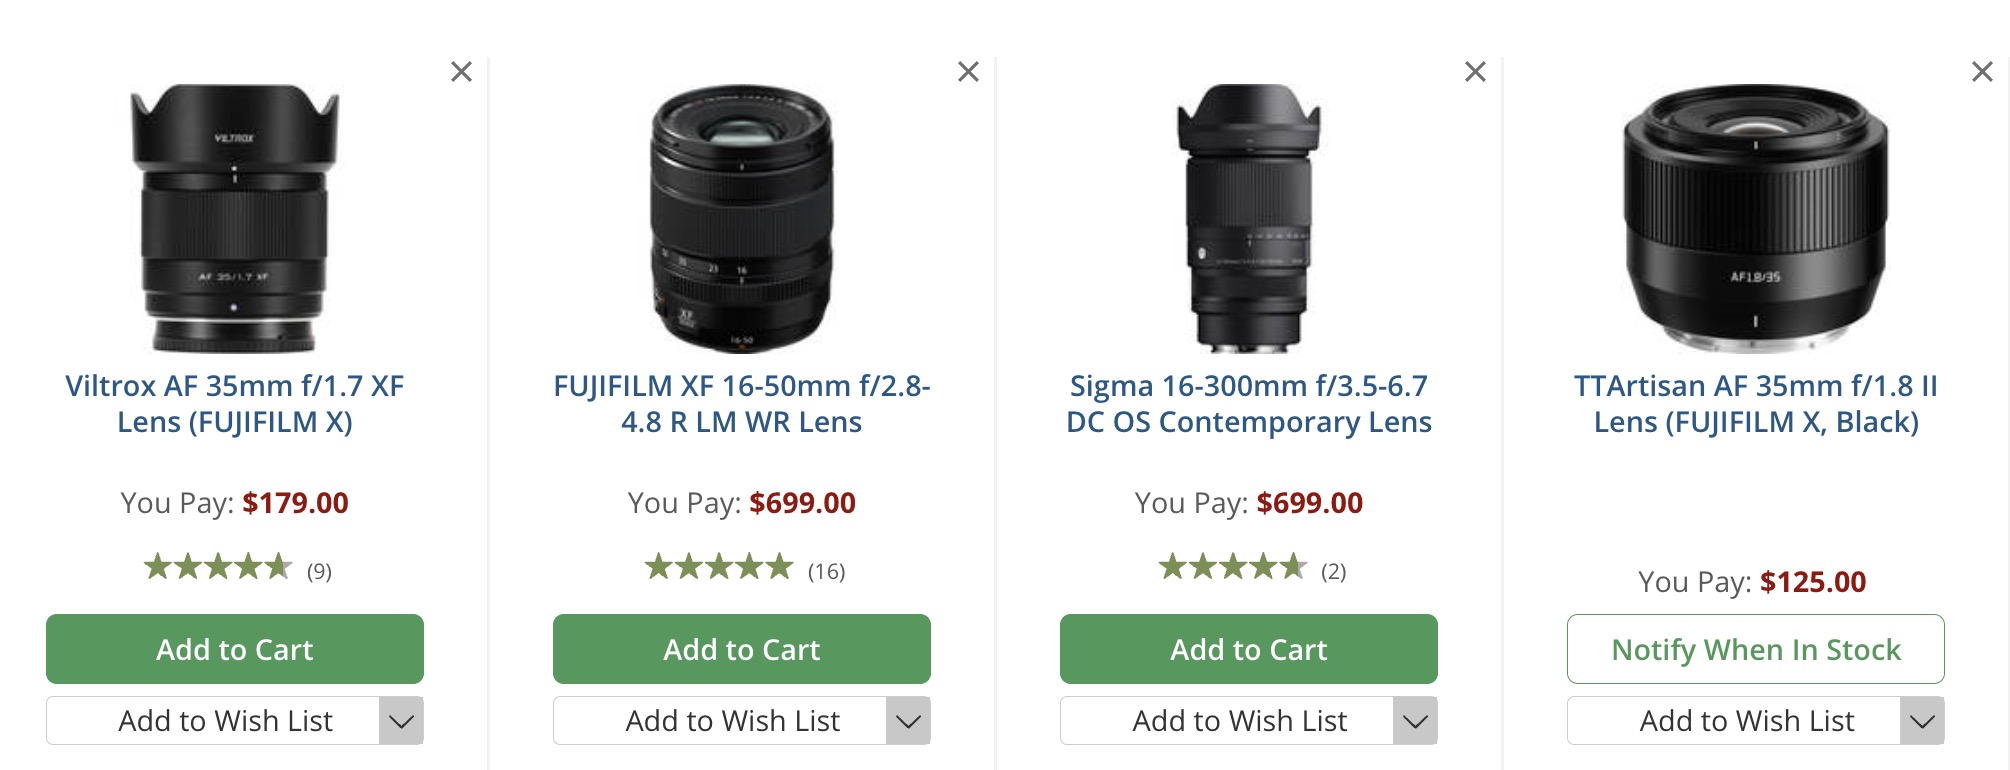Click Notify When In Stock for TTArtisan lens
Viewport: 2010px width, 770px height.
[1756, 649]
